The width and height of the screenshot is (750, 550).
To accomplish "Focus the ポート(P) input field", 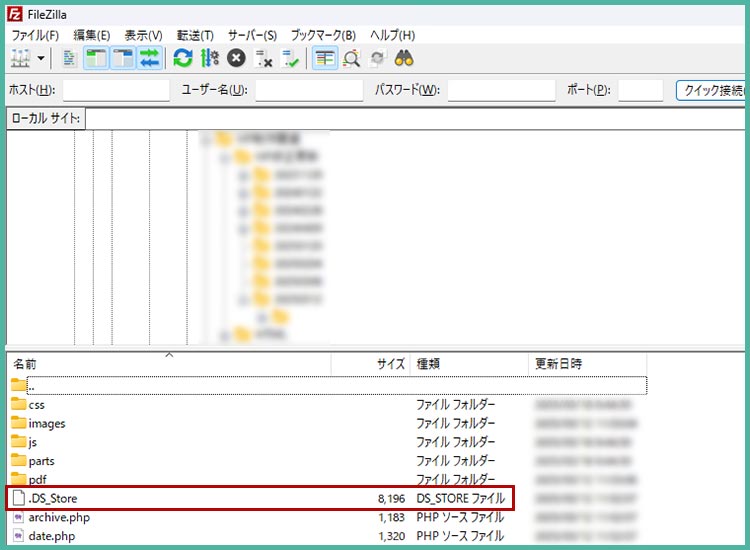I will (x=640, y=90).
